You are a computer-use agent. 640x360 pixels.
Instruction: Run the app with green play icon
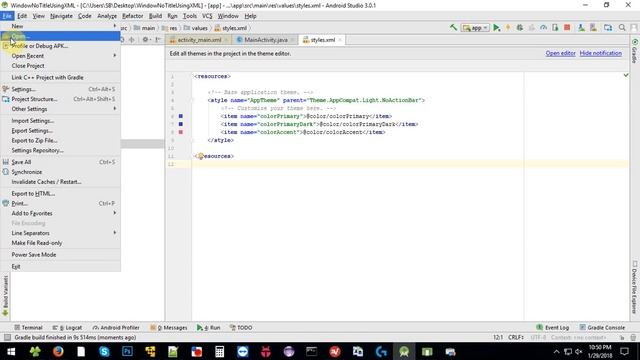pos(496,27)
